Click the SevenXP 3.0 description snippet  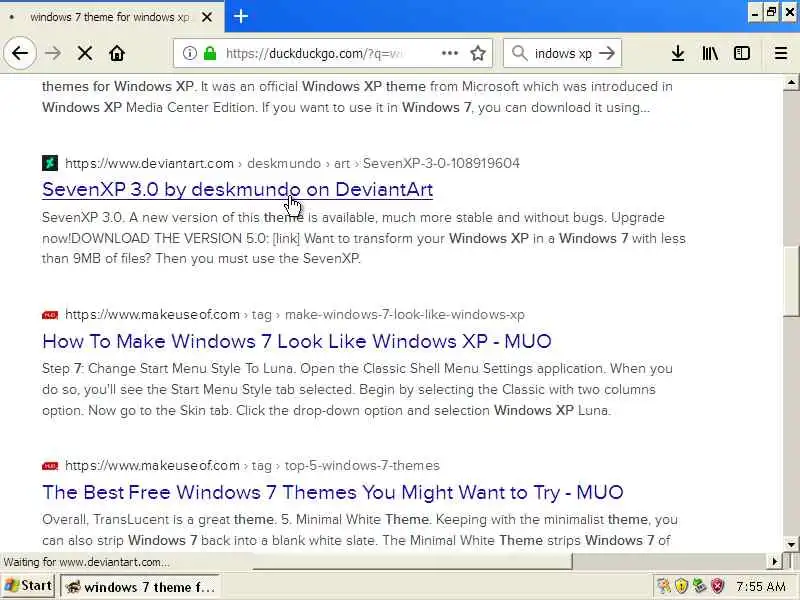click(364, 238)
